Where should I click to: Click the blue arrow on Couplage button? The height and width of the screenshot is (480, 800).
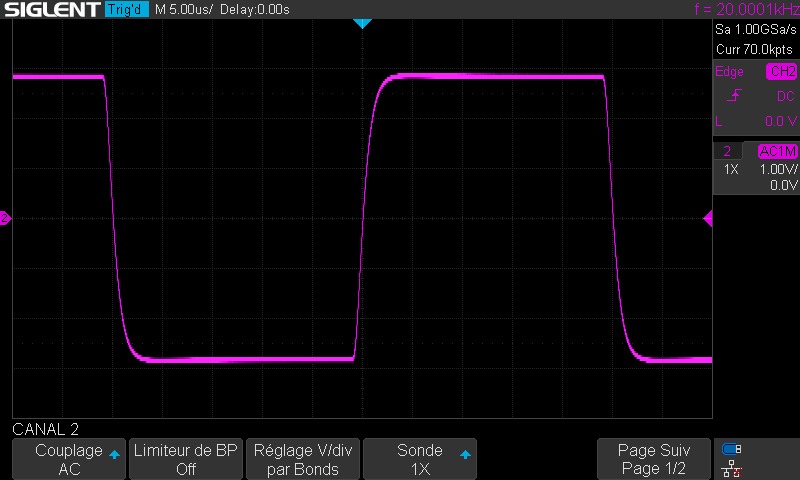click(x=115, y=454)
